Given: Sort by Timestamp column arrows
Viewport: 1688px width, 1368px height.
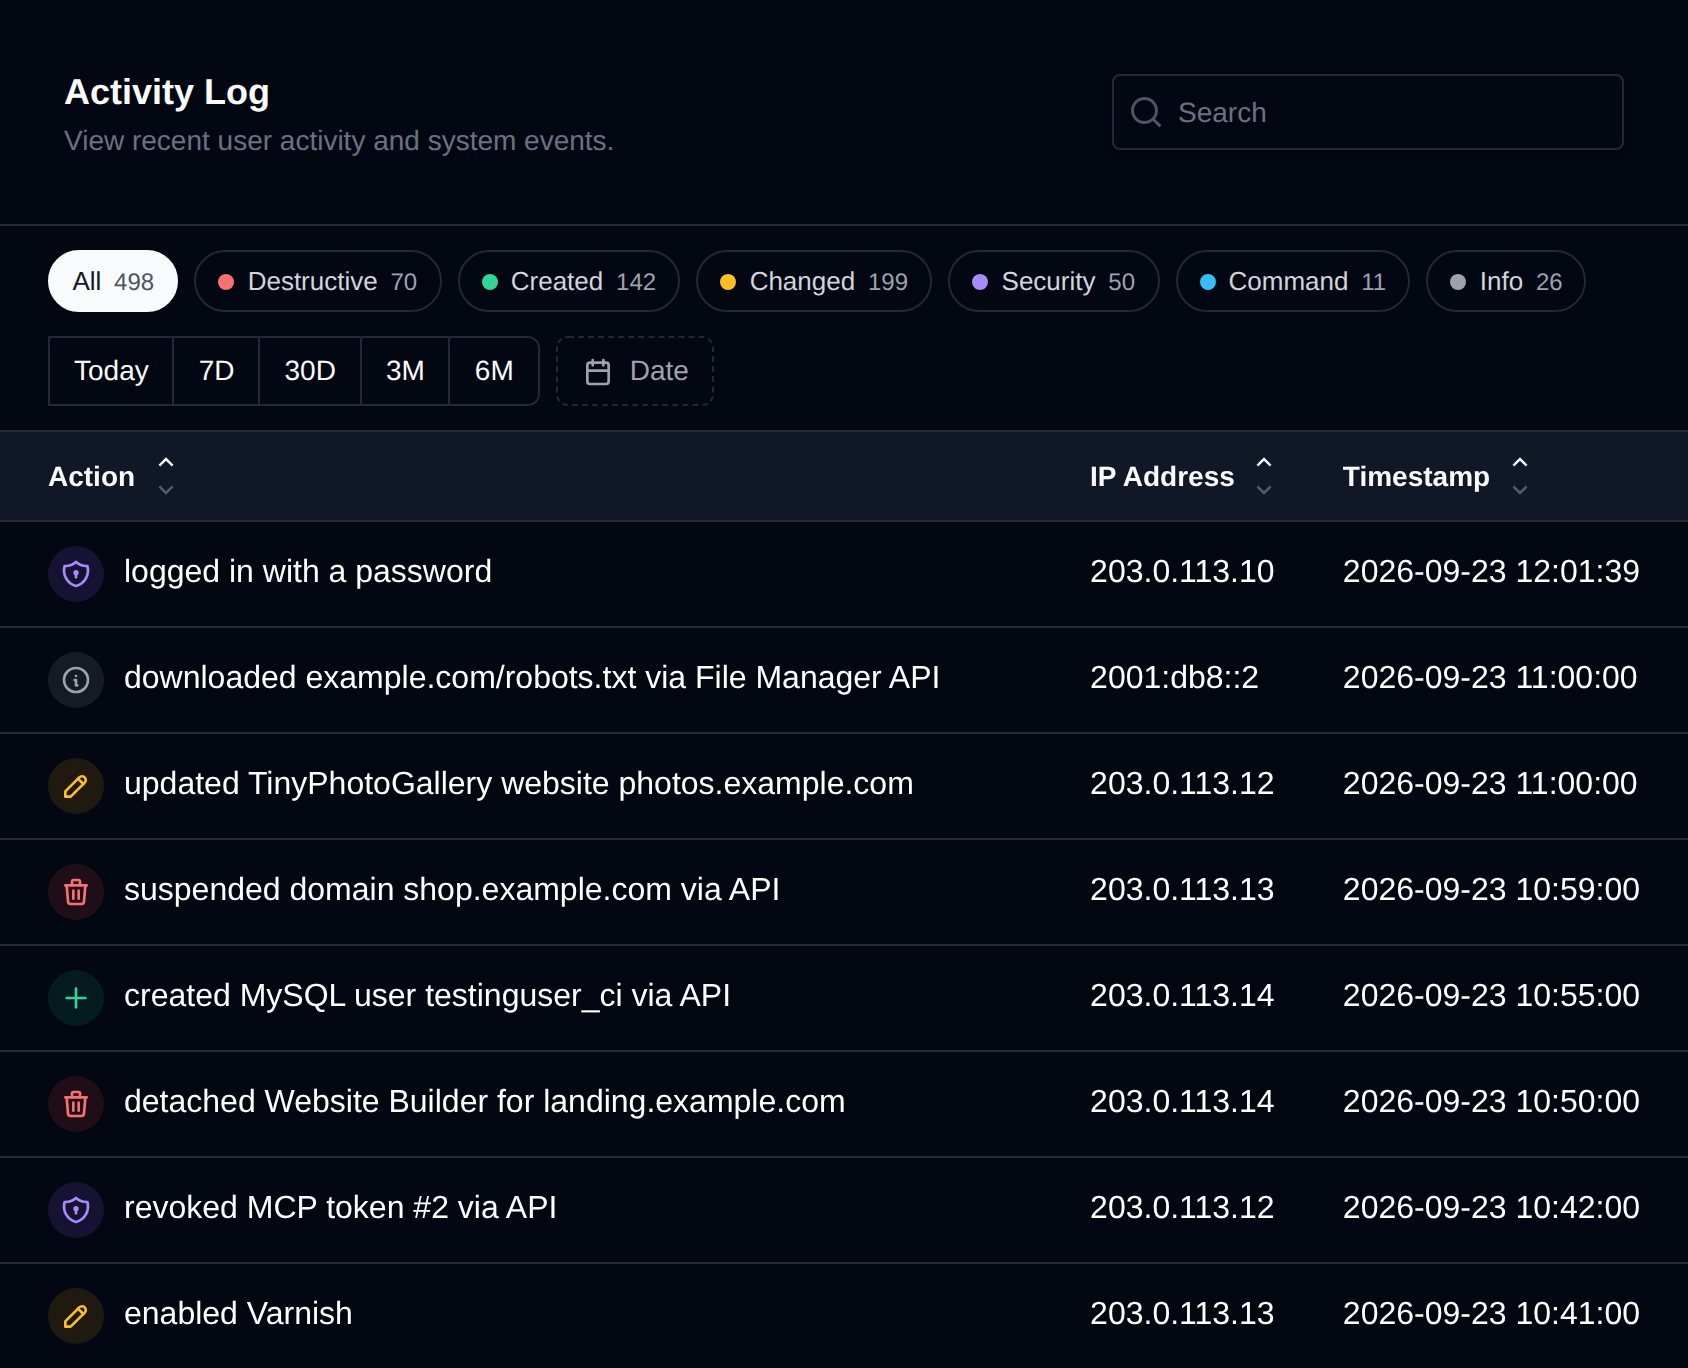Looking at the screenshot, I should click(x=1520, y=476).
